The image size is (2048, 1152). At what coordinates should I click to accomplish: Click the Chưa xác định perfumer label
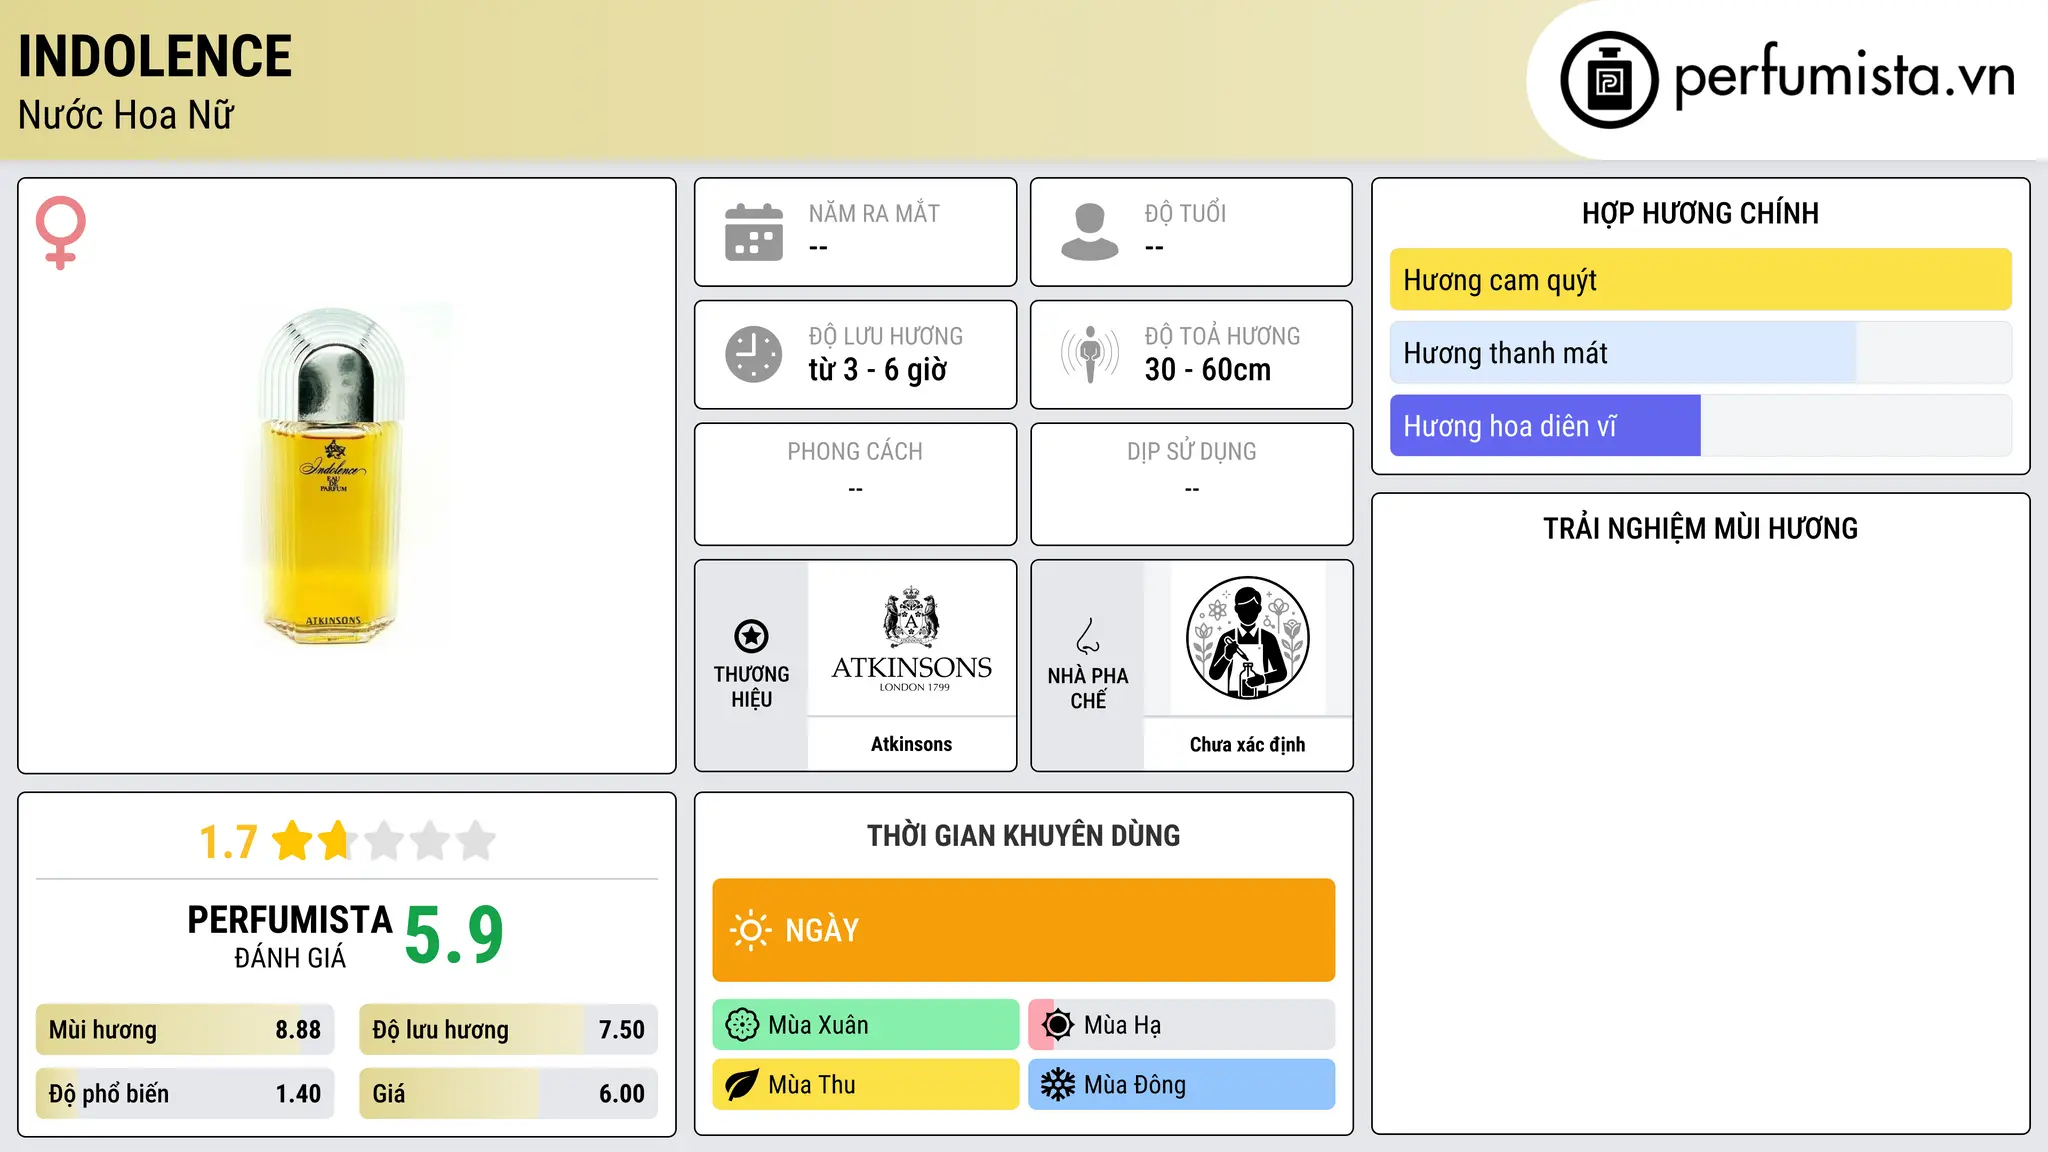coord(1247,744)
